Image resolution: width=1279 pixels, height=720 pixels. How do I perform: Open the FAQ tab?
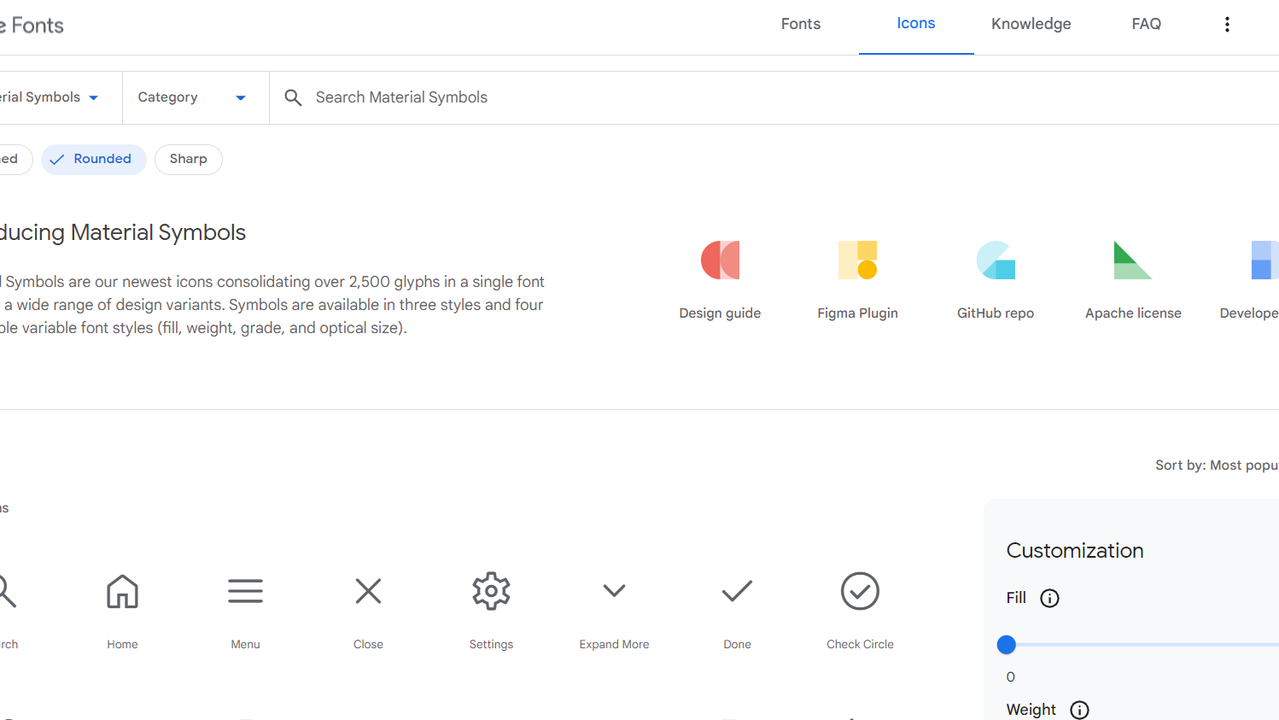(x=1146, y=24)
